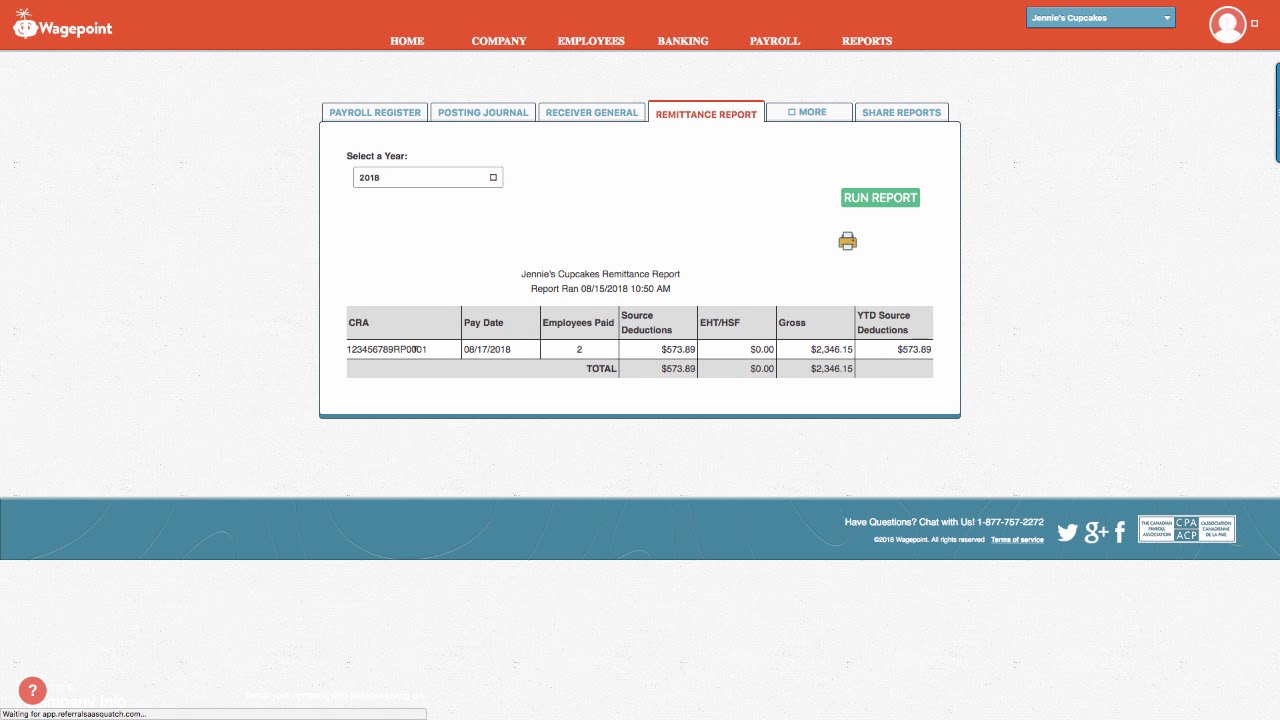Click the TOTAL row label
The width and height of the screenshot is (1280, 720).
tap(601, 369)
